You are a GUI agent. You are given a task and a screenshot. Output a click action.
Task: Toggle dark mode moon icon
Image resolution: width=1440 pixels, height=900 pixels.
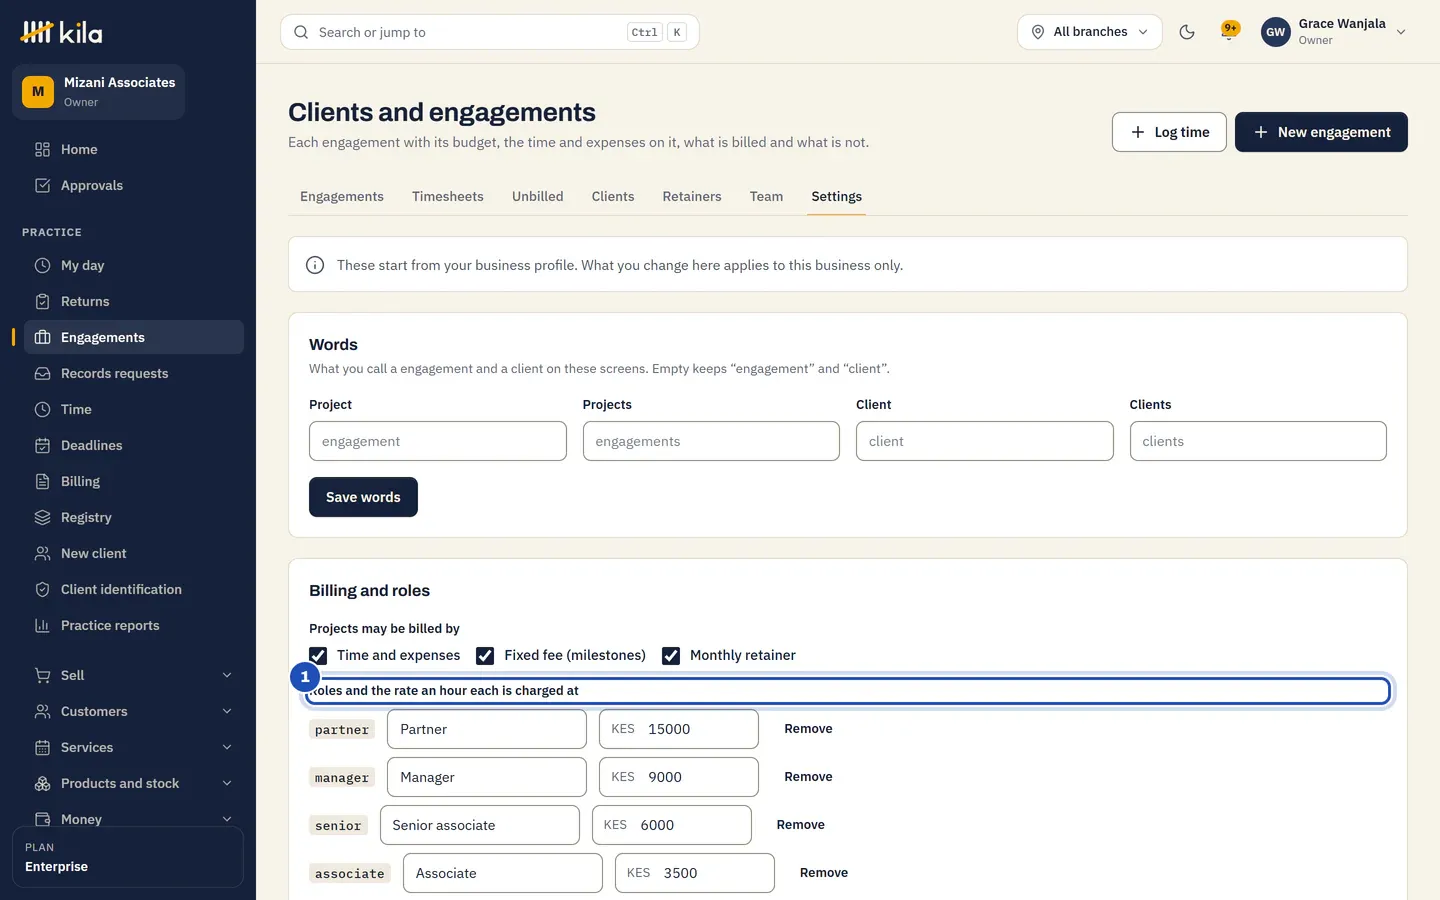(x=1187, y=32)
